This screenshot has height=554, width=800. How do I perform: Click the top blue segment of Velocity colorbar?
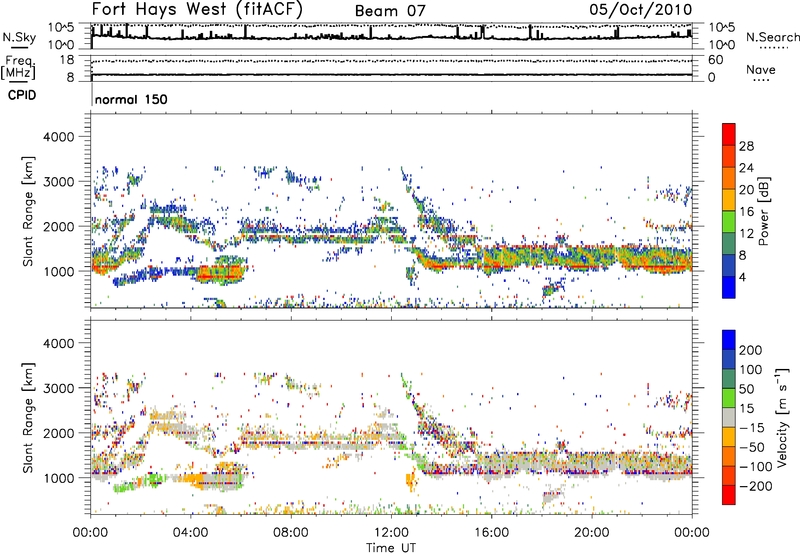click(x=729, y=340)
